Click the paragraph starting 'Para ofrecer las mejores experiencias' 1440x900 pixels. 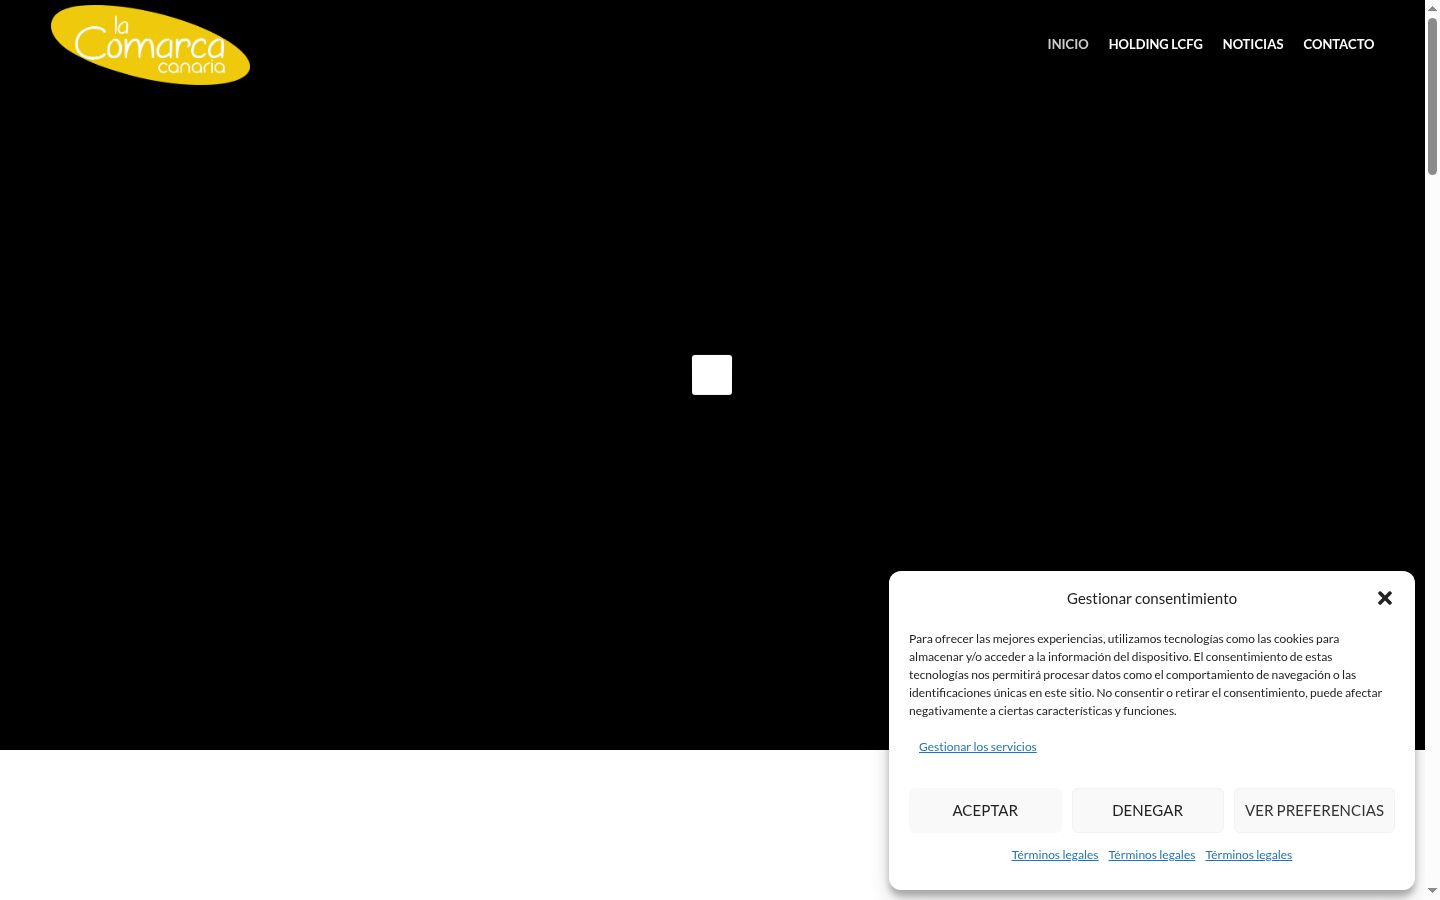coord(1146,675)
